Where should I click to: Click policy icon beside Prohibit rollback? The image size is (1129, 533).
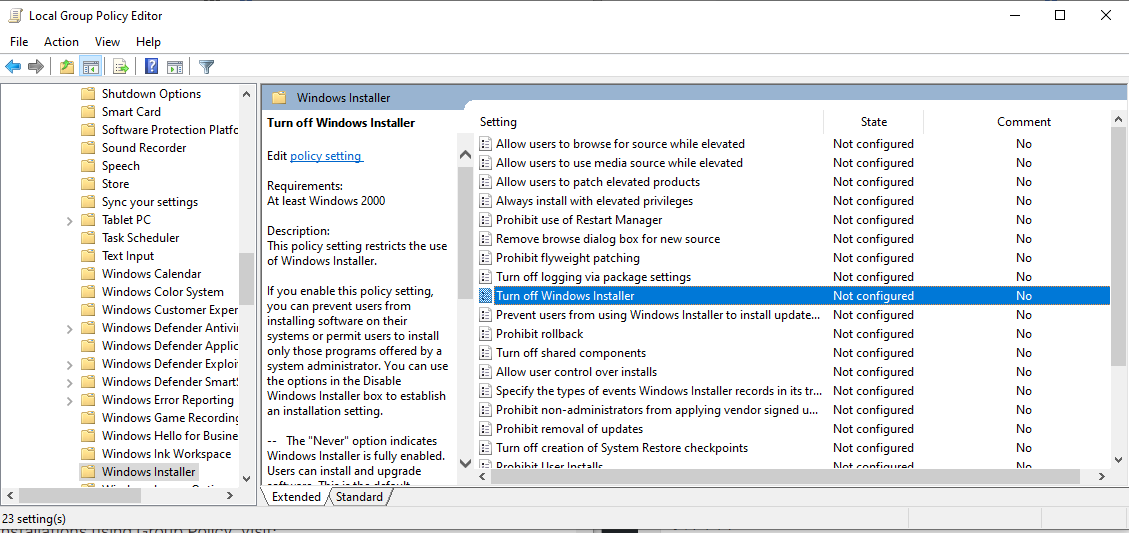pos(486,334)
